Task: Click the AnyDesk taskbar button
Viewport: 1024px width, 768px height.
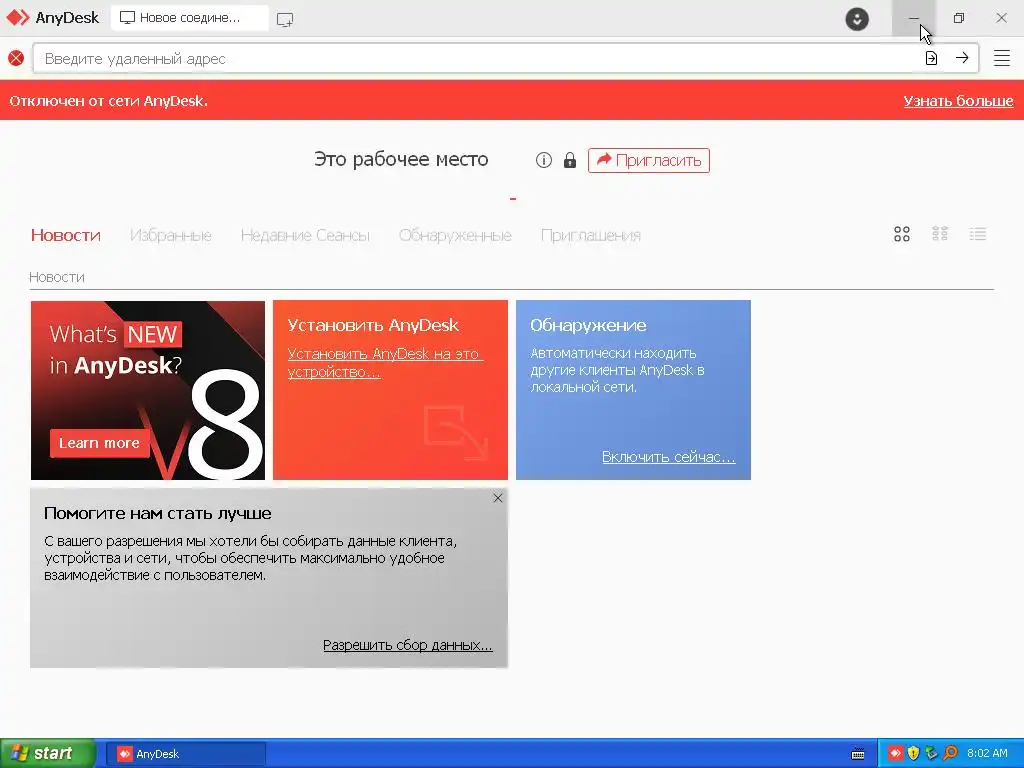Action: pyautogui.click(x=185, y=754)
